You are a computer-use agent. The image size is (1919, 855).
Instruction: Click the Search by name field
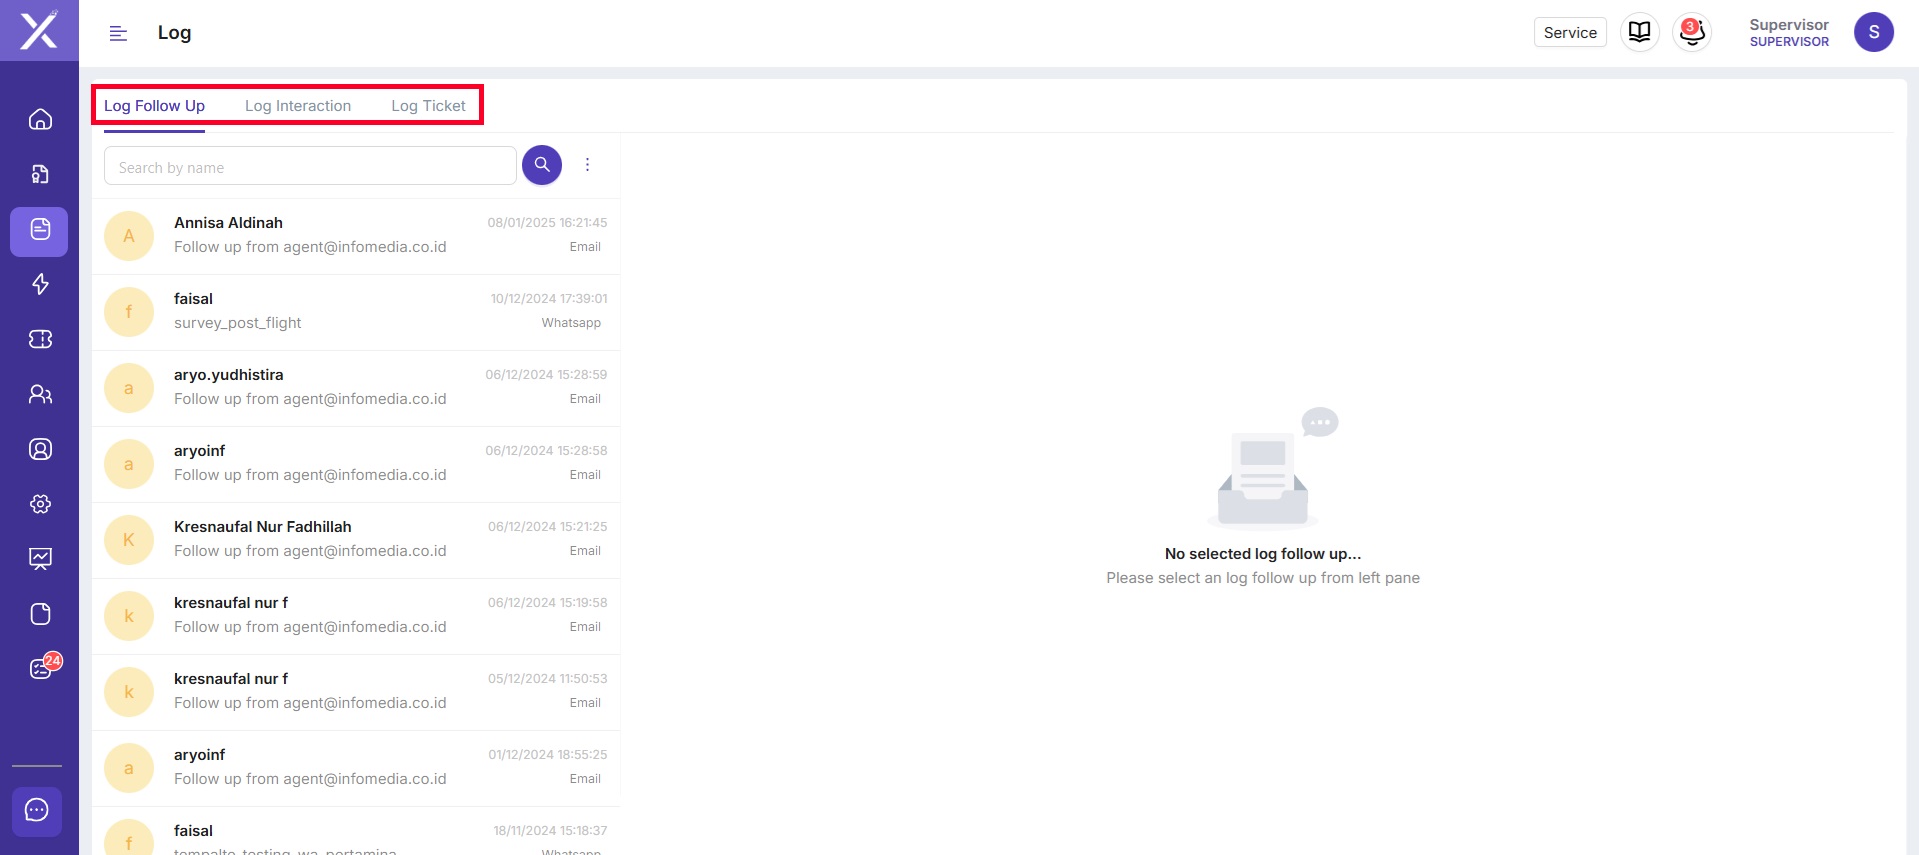pos(310,167)
